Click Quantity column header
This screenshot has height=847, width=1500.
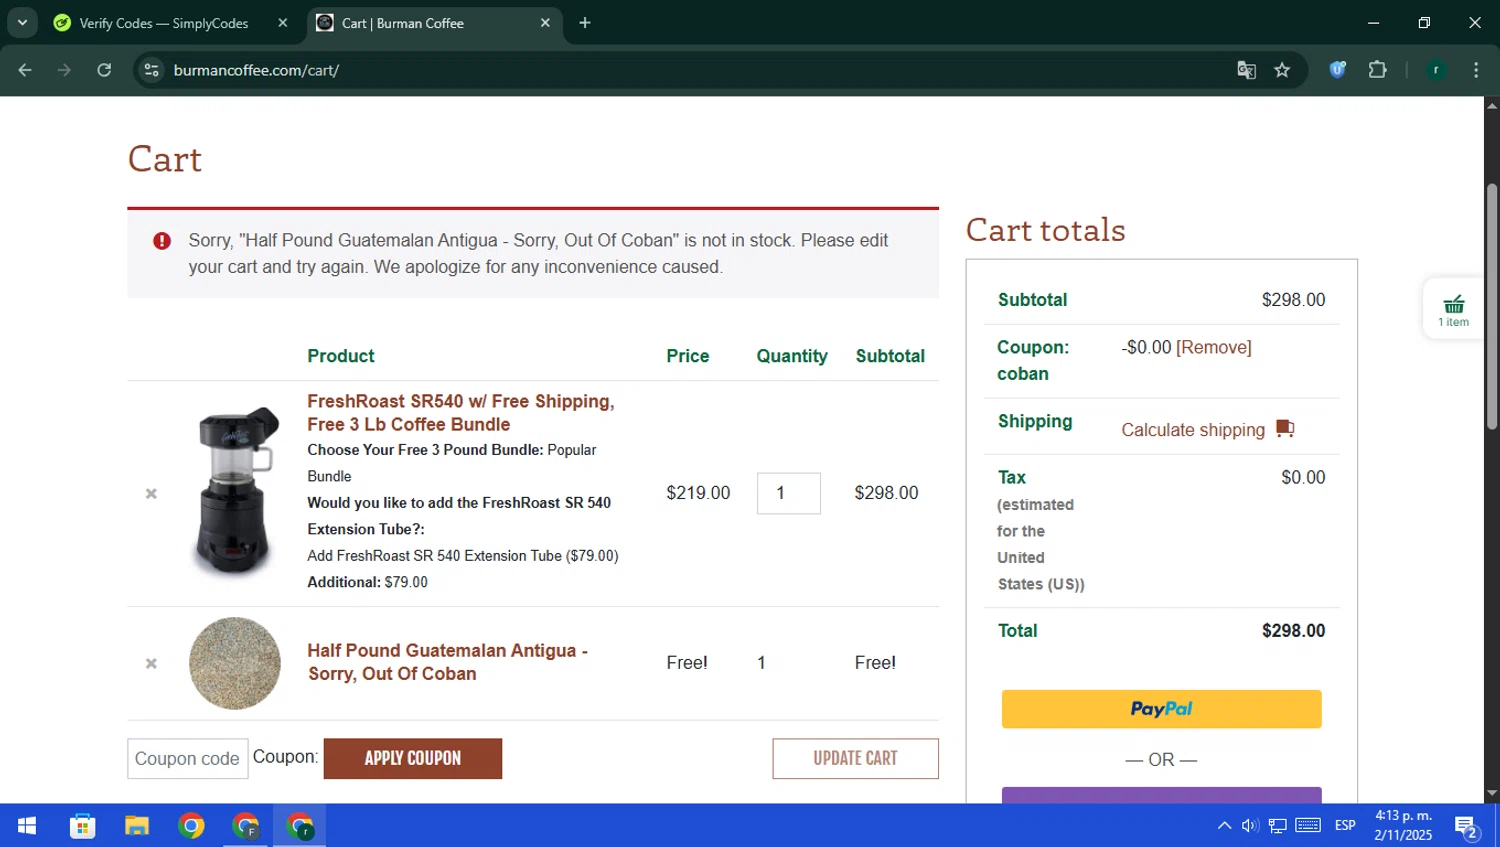[792, 356]
